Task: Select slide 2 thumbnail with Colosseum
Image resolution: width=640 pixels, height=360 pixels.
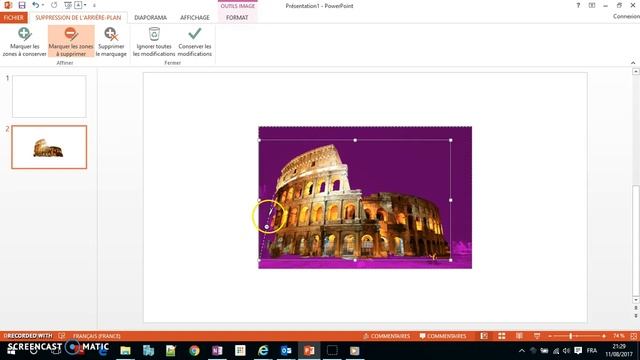Action: pos(49,147)
